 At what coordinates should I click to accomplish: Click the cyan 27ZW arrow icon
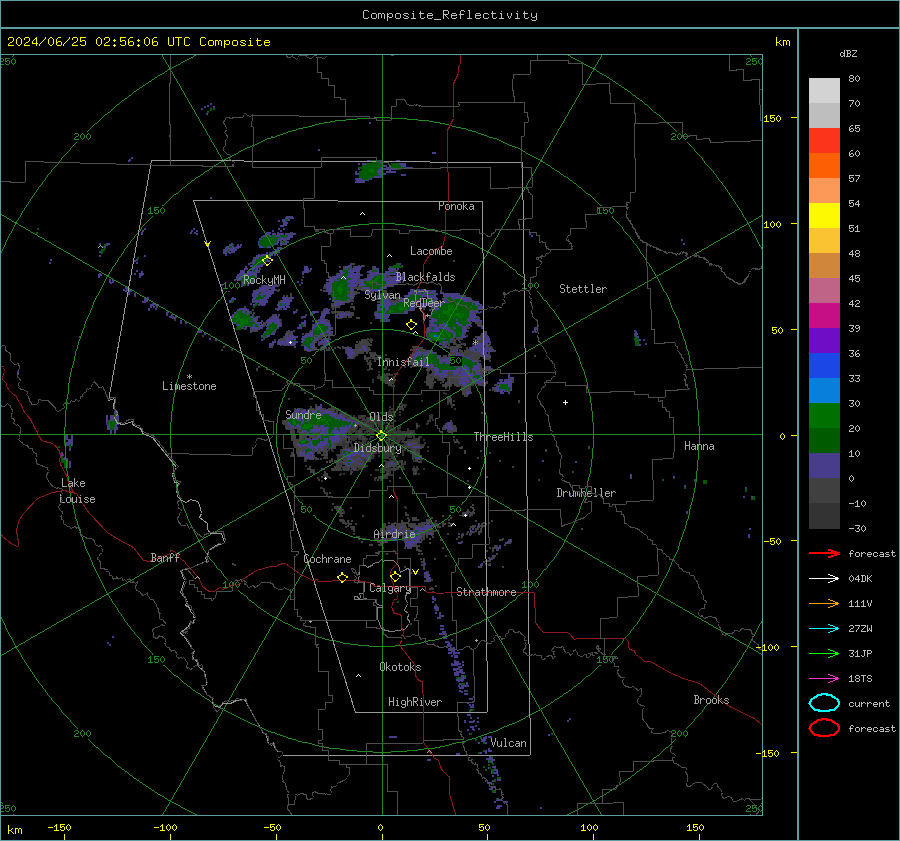coord(824,629)
